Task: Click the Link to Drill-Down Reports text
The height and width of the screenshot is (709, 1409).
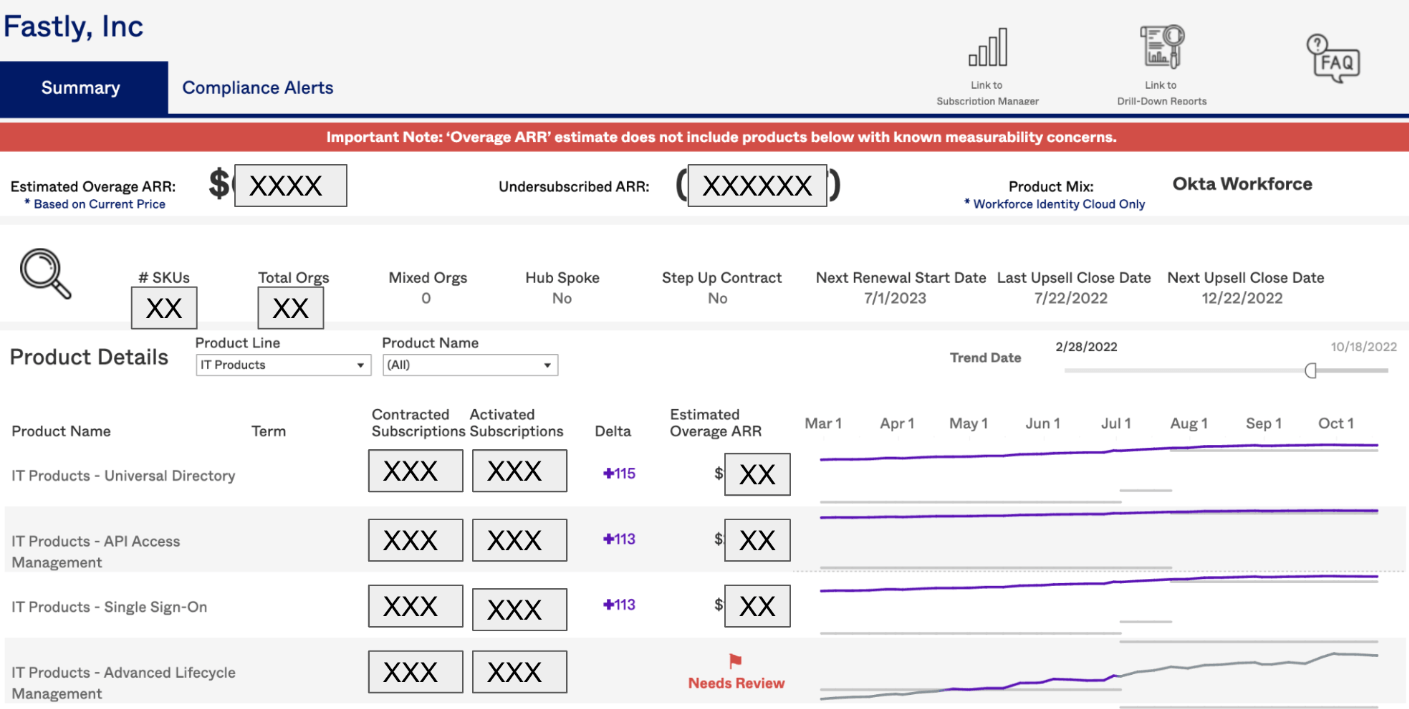Action: [x=1162, y=93]
